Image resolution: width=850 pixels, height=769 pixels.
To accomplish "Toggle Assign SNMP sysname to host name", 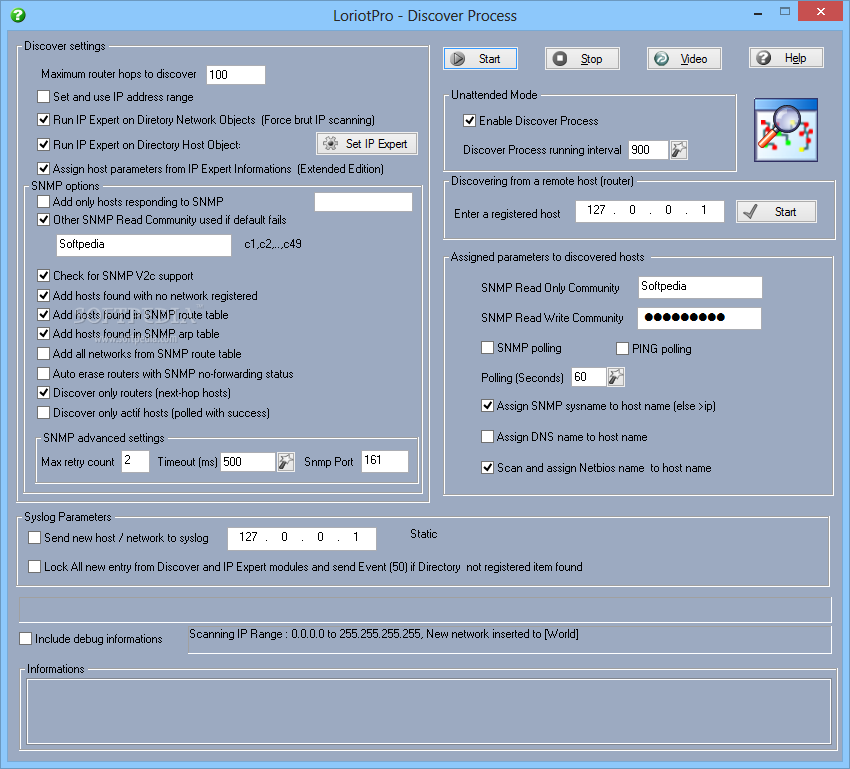I will point(487,405).
